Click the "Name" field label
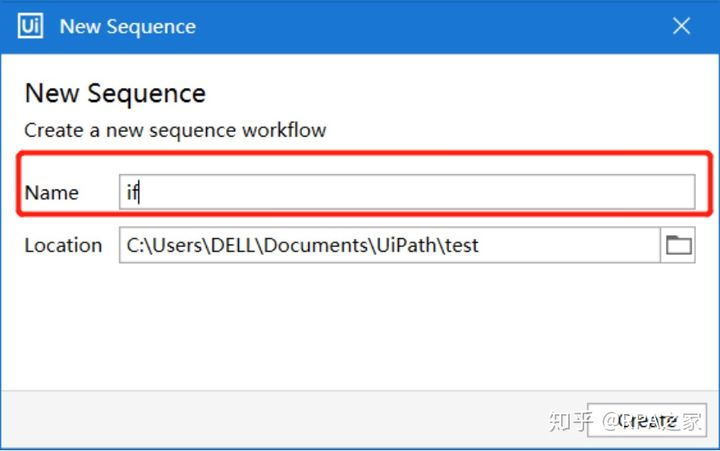 [x=52, y=193]
